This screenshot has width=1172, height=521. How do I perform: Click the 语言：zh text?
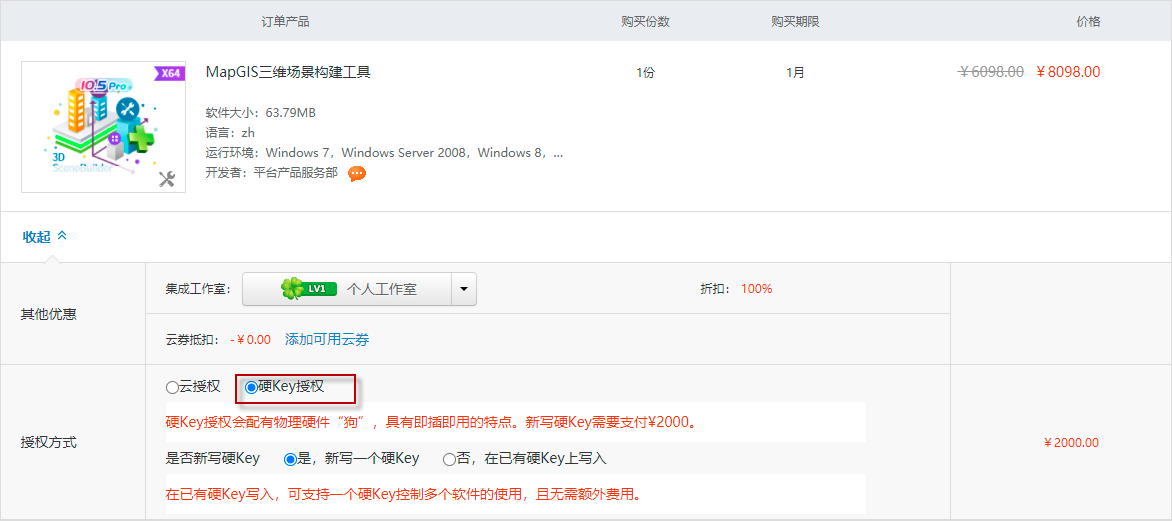click(230, 133)
